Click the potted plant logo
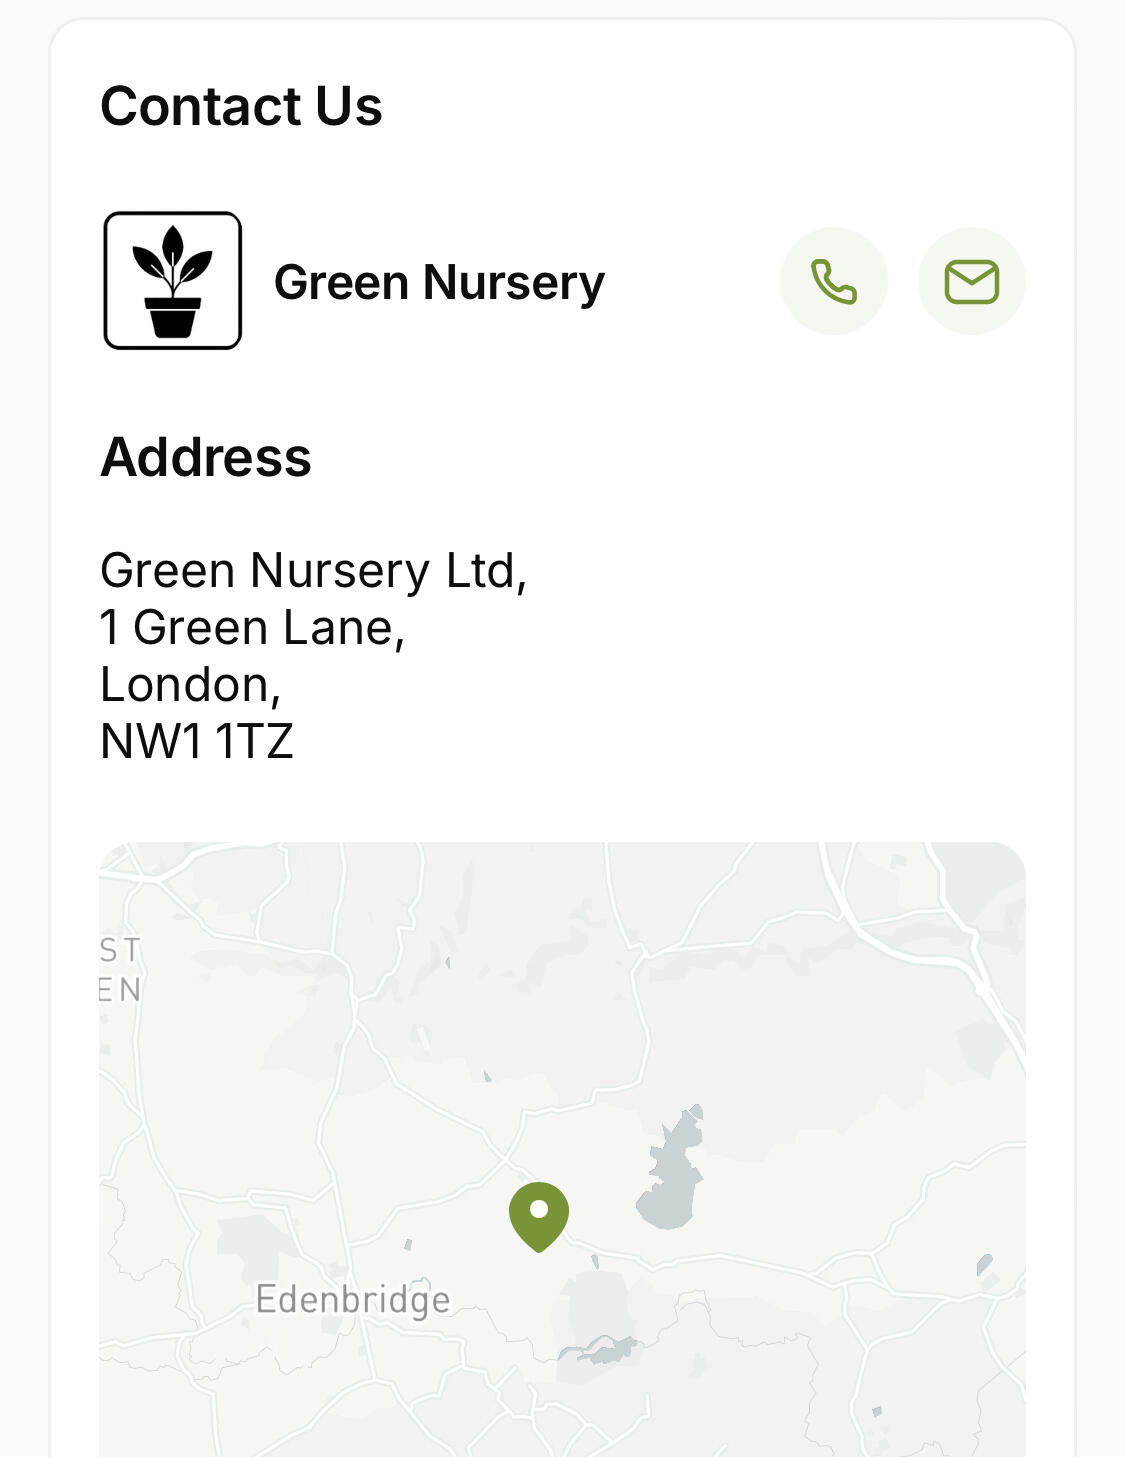 click(x=173, y=281)
